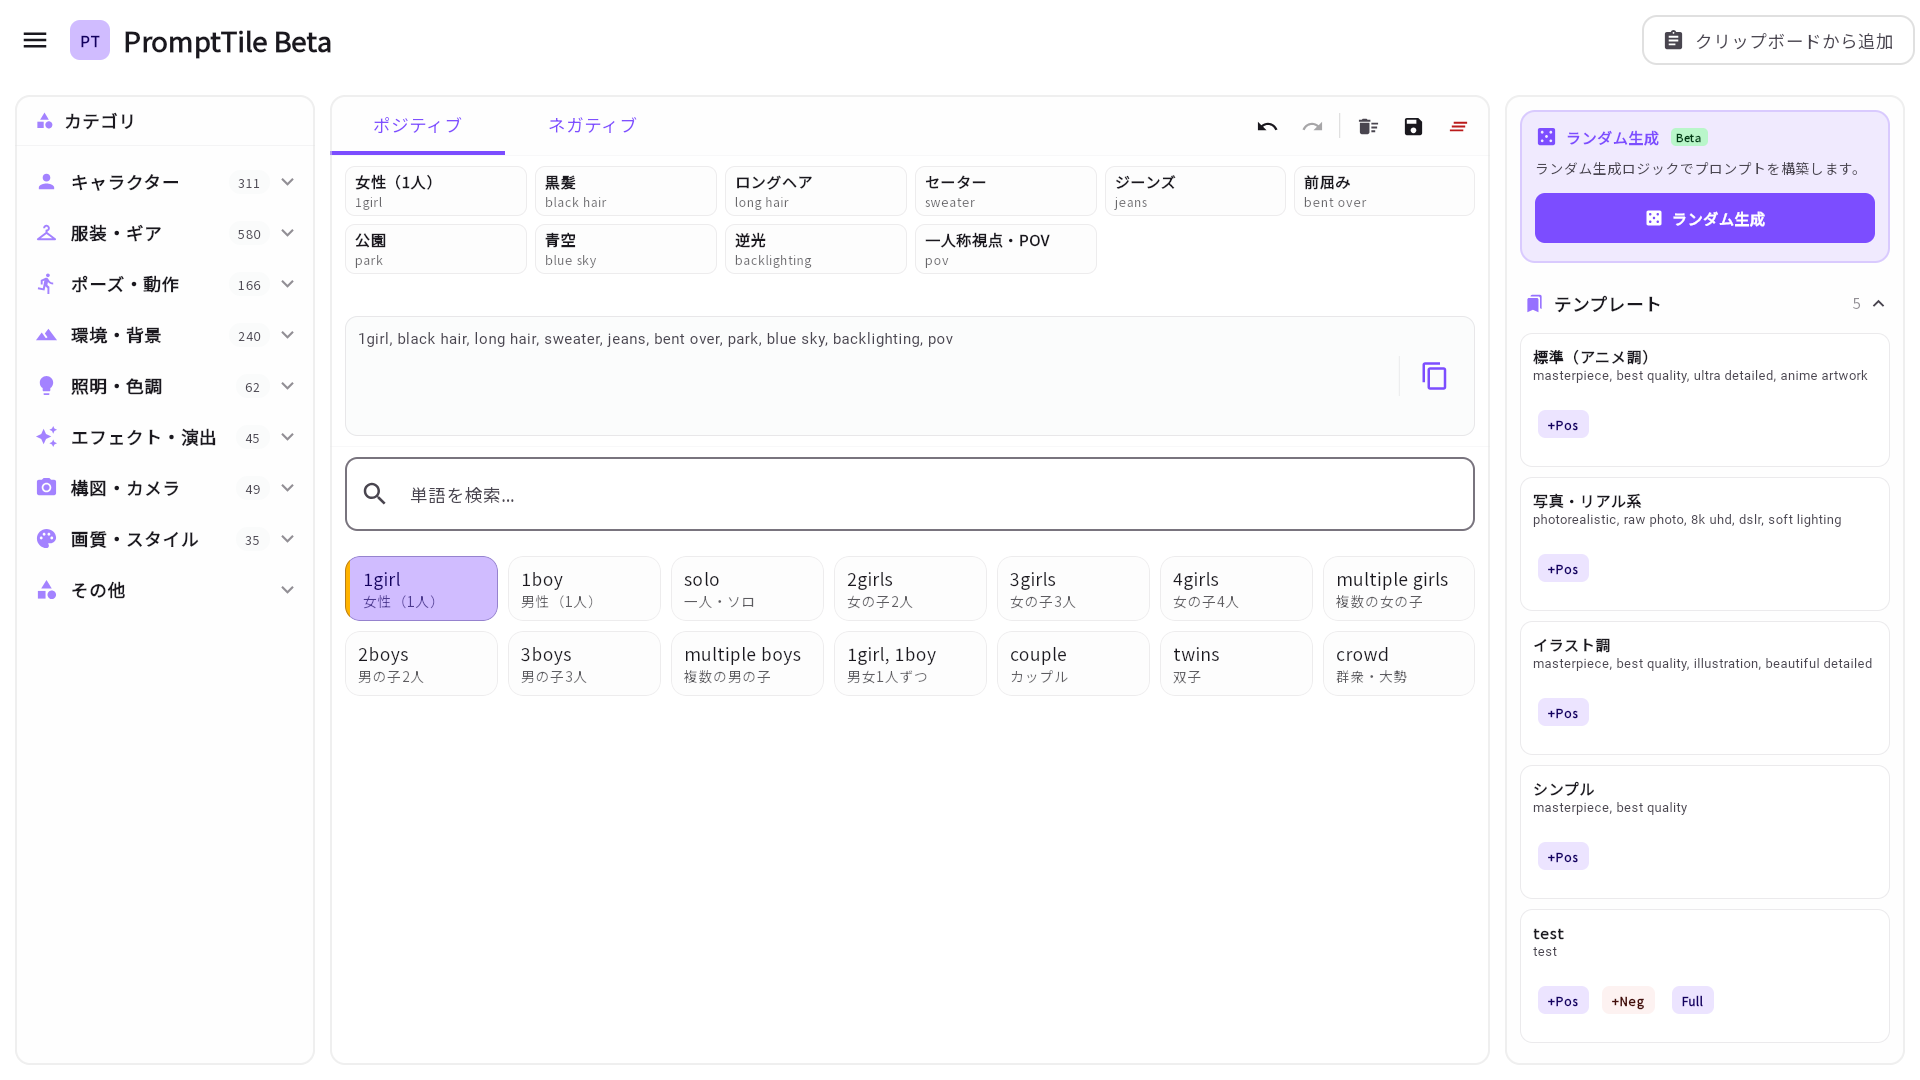Image resolution: width=1920 pixels, height=1080 pixels.
Task: Expand the エフェクト・演出 category chevron
Action: 288,437
